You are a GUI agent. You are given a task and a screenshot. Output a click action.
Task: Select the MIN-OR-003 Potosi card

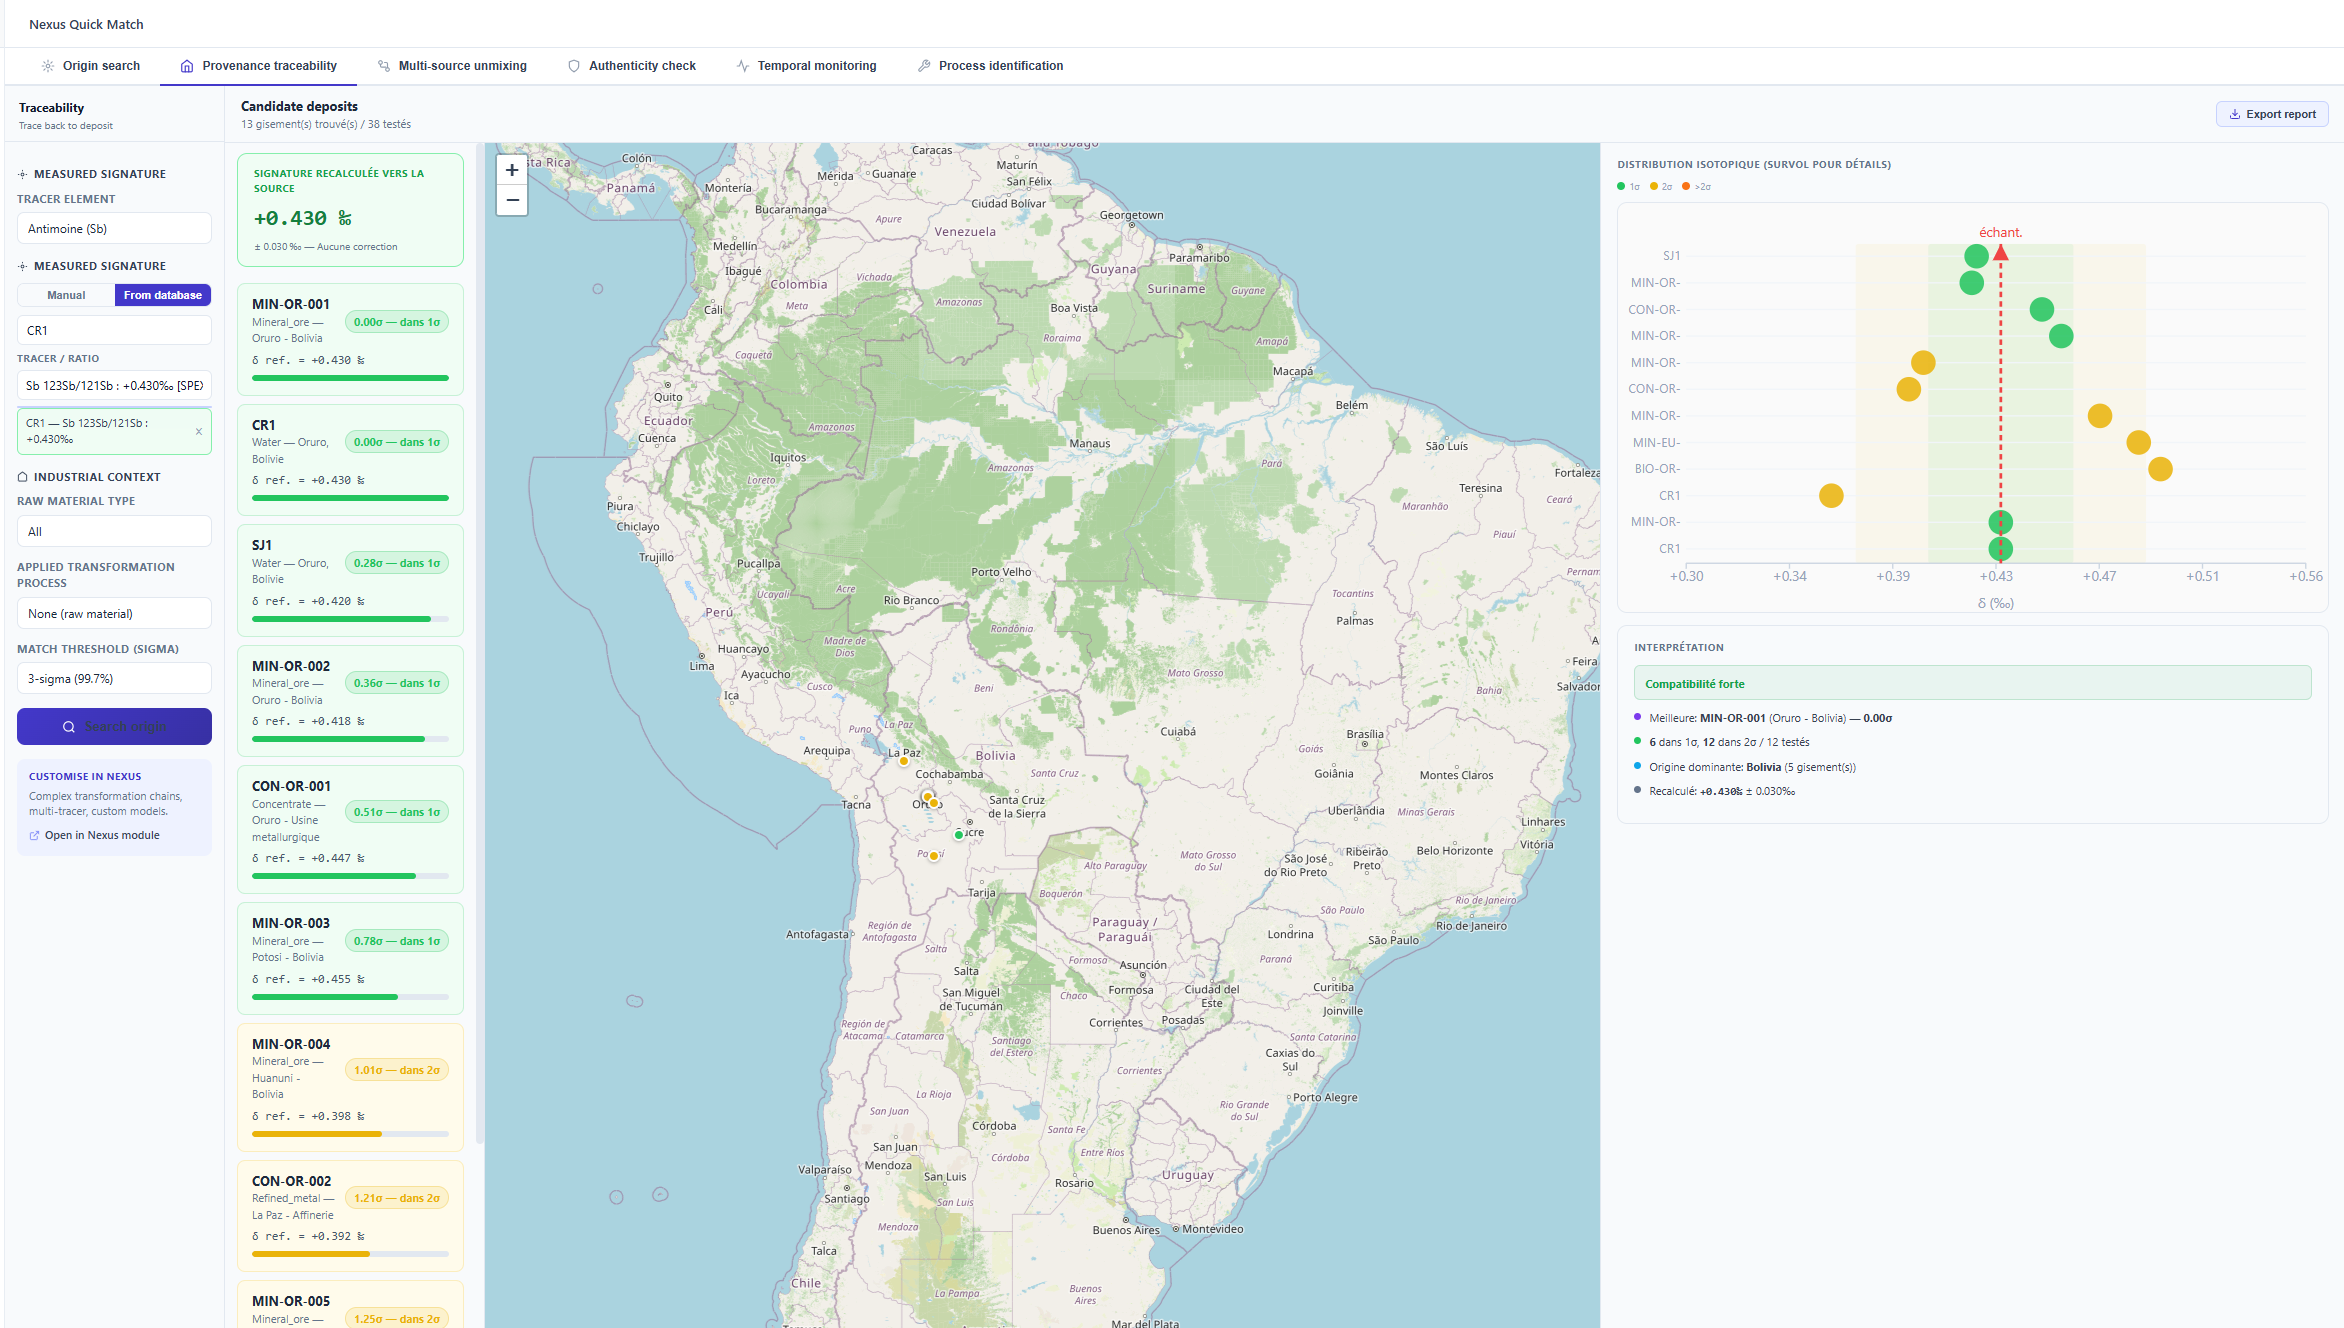(x=350, y=959)
